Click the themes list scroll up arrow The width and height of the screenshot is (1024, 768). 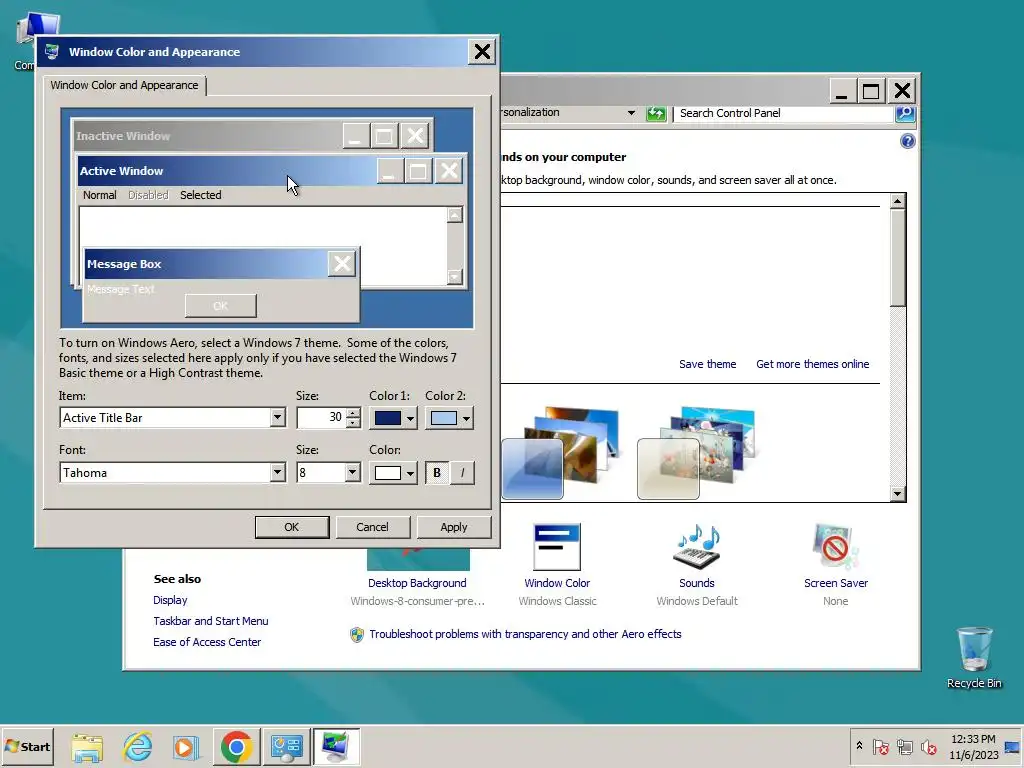(x=898, y=201)
